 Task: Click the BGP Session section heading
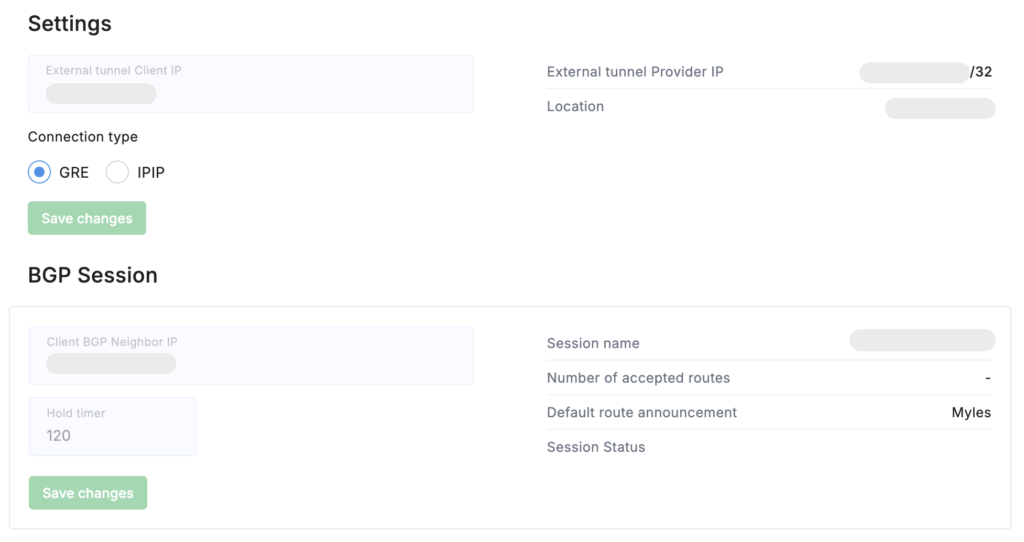click(x=92, y=275)
